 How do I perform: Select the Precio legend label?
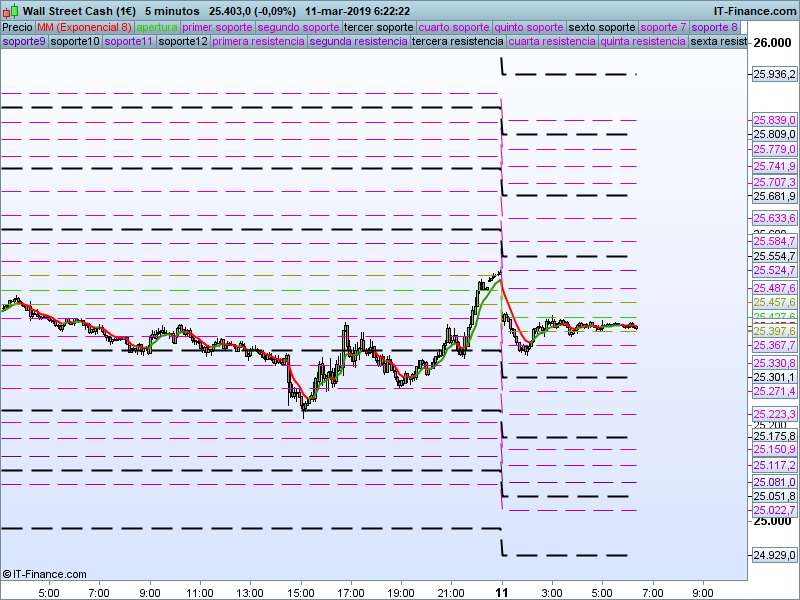pos(17,28)
